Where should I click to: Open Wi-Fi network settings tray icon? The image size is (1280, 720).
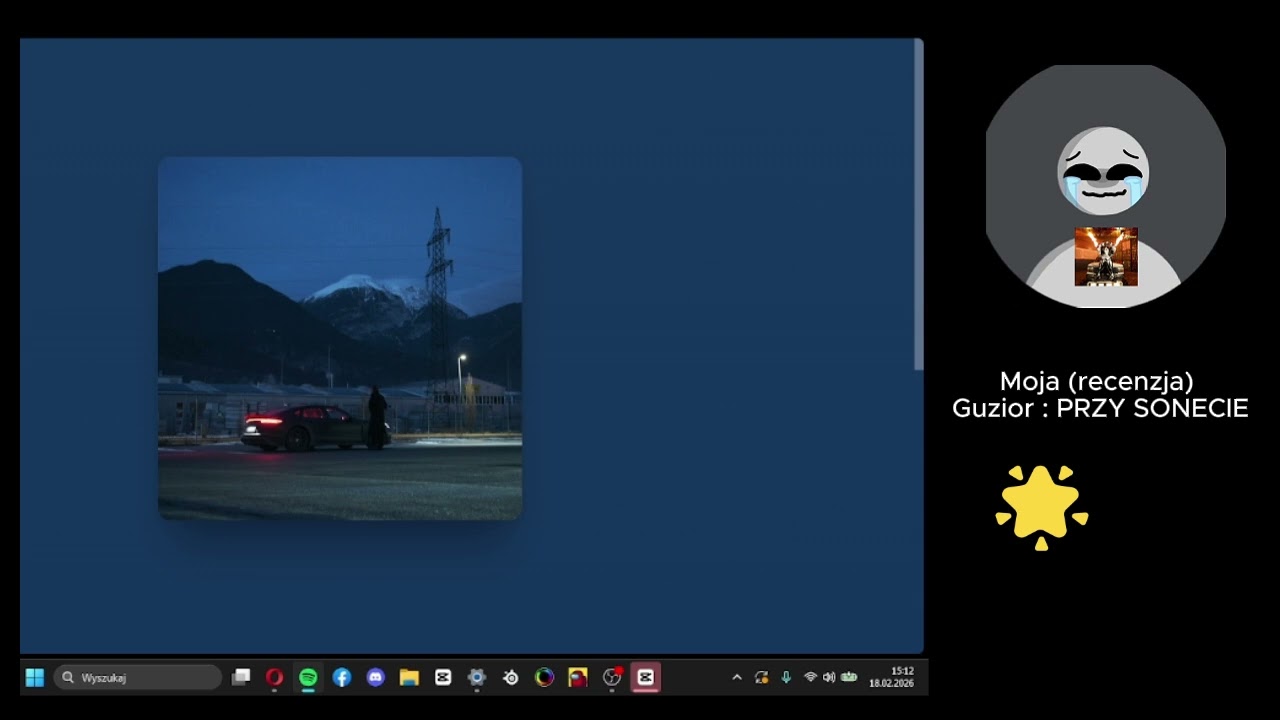click(810, 678)
